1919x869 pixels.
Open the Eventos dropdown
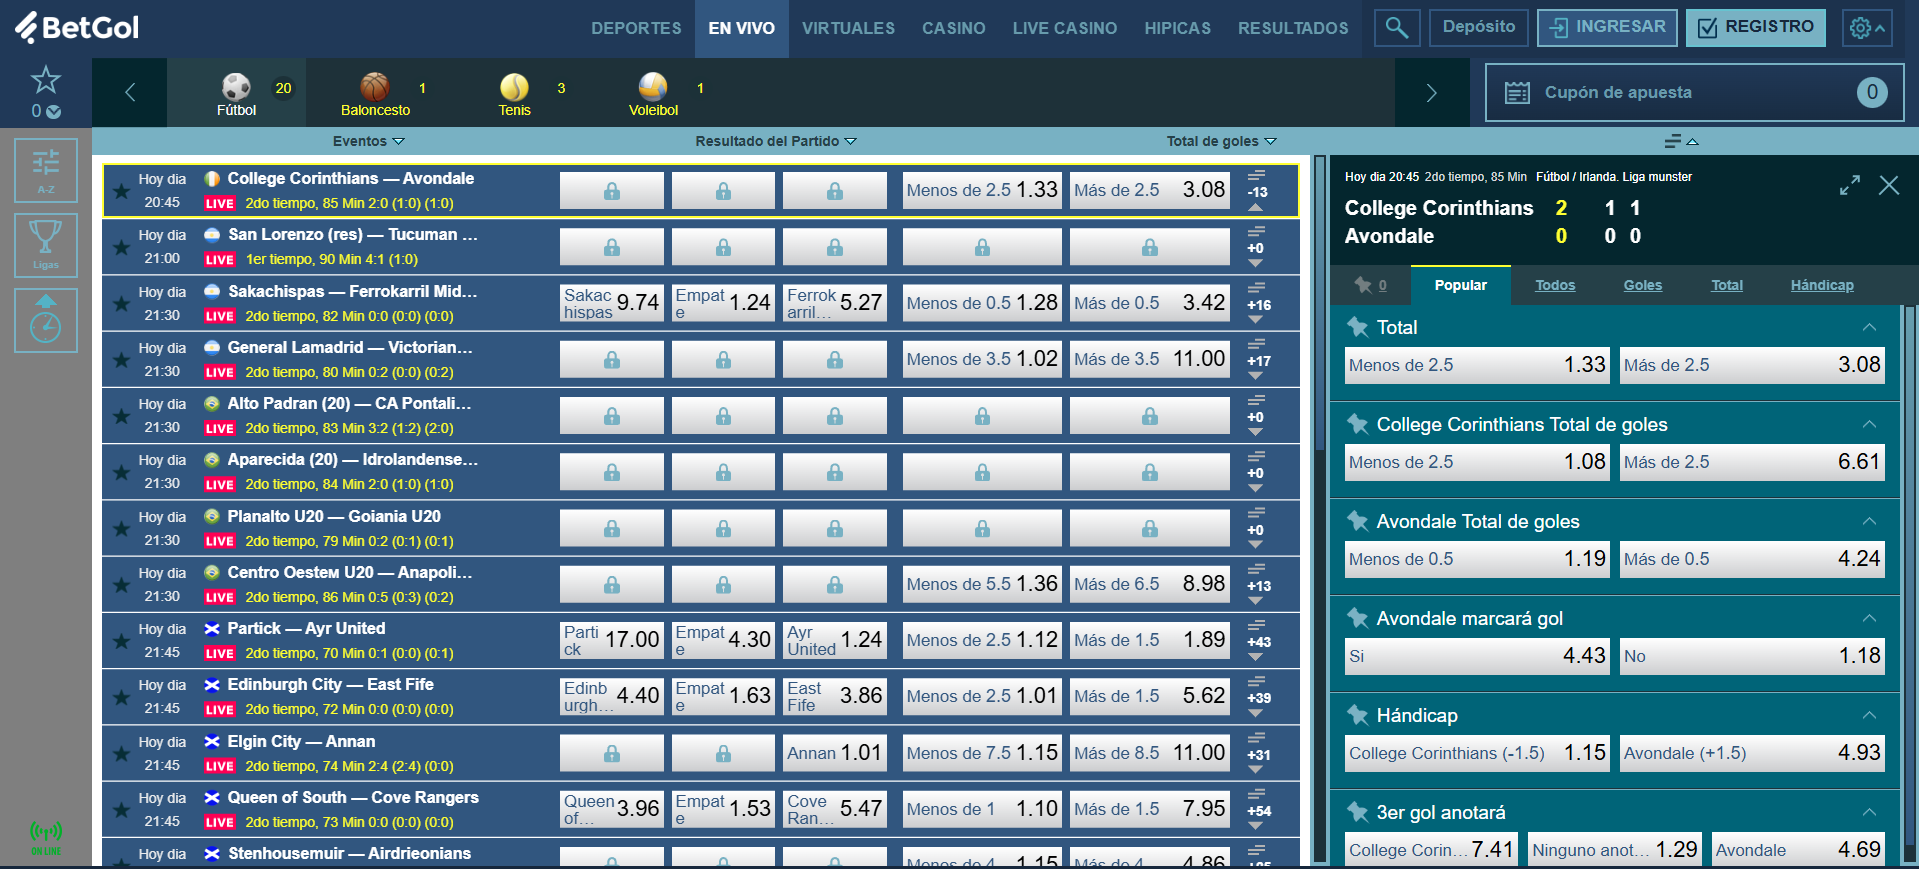pyautogui.click(x=369, y=141)
